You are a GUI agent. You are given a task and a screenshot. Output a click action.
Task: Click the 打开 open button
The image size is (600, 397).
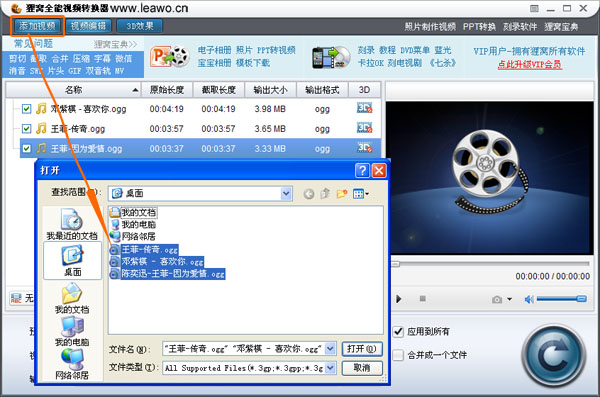[x=362, y=349]
